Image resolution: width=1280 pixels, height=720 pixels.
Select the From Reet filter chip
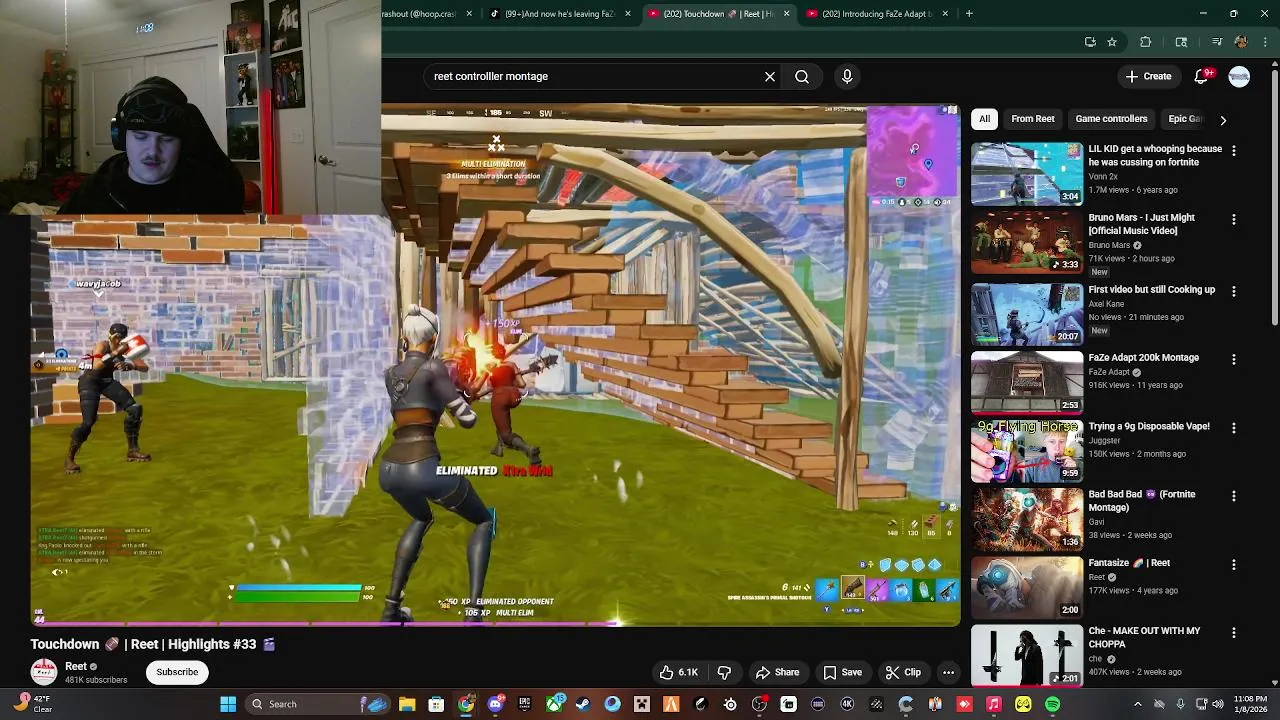coord(1032,119)
